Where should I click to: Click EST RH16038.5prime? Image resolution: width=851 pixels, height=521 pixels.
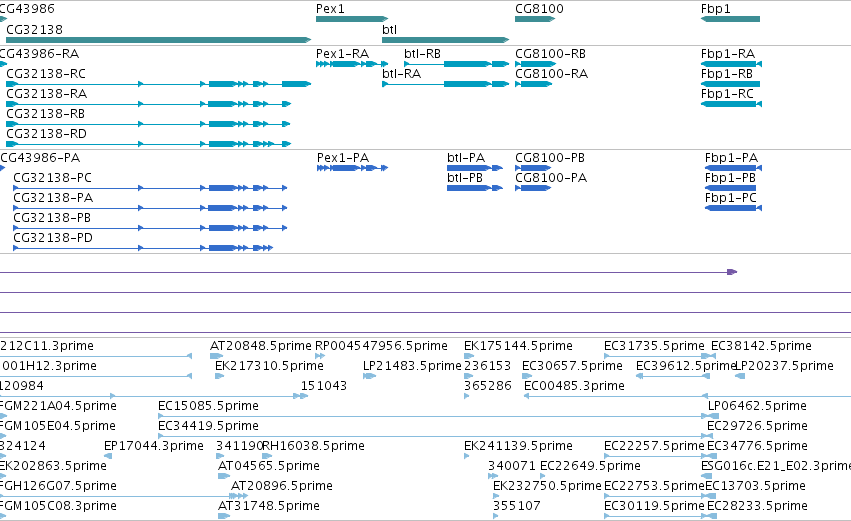pos(313,446)
